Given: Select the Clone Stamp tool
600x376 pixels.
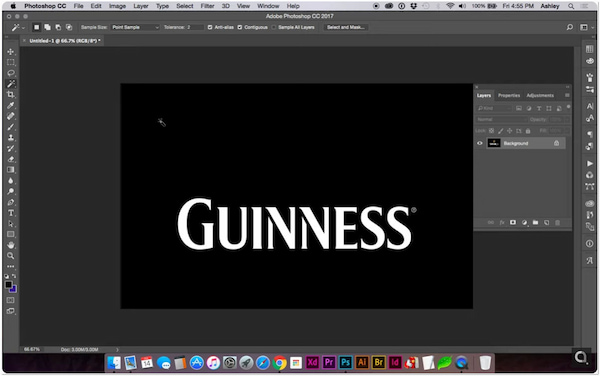Looking at the screenshot, I should click(11, 137).
